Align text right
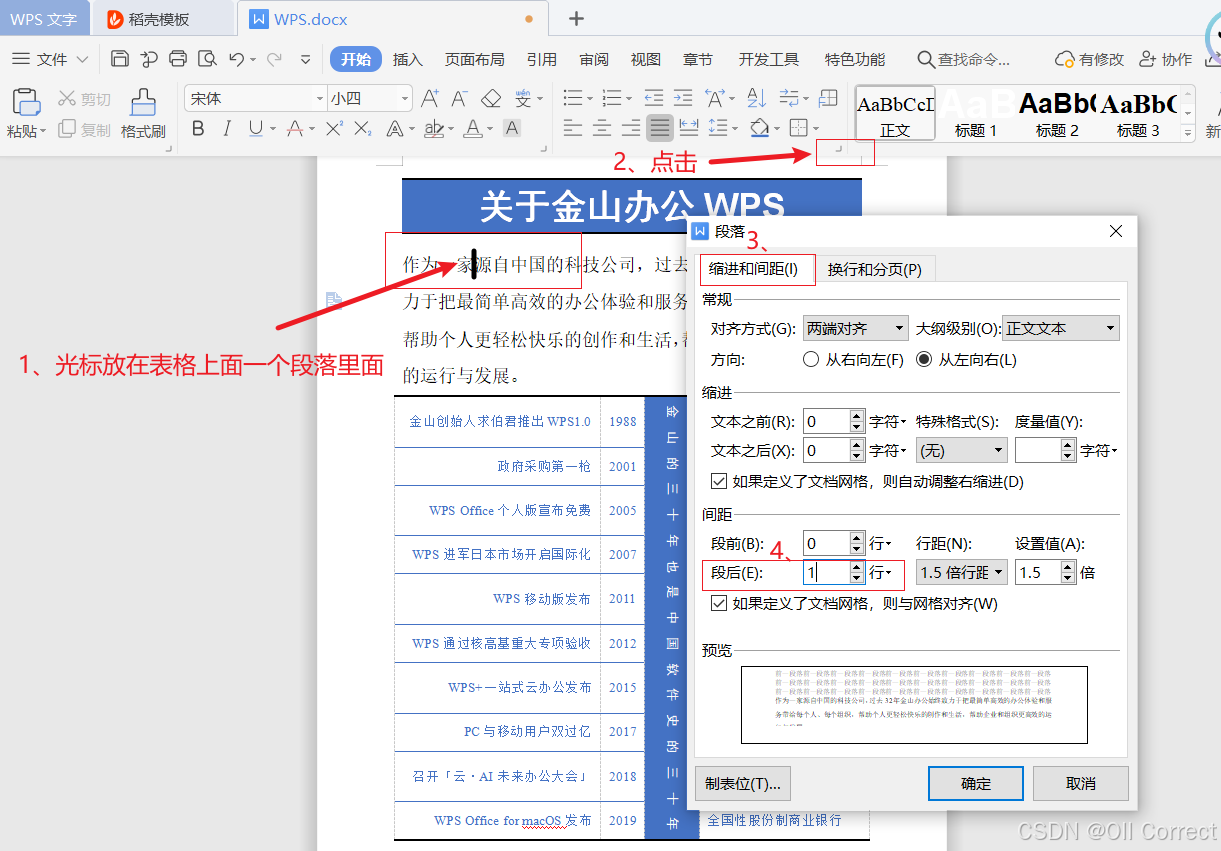Image resolution: width=1221 pixels, height=851 pixels. tap(631, 128)
